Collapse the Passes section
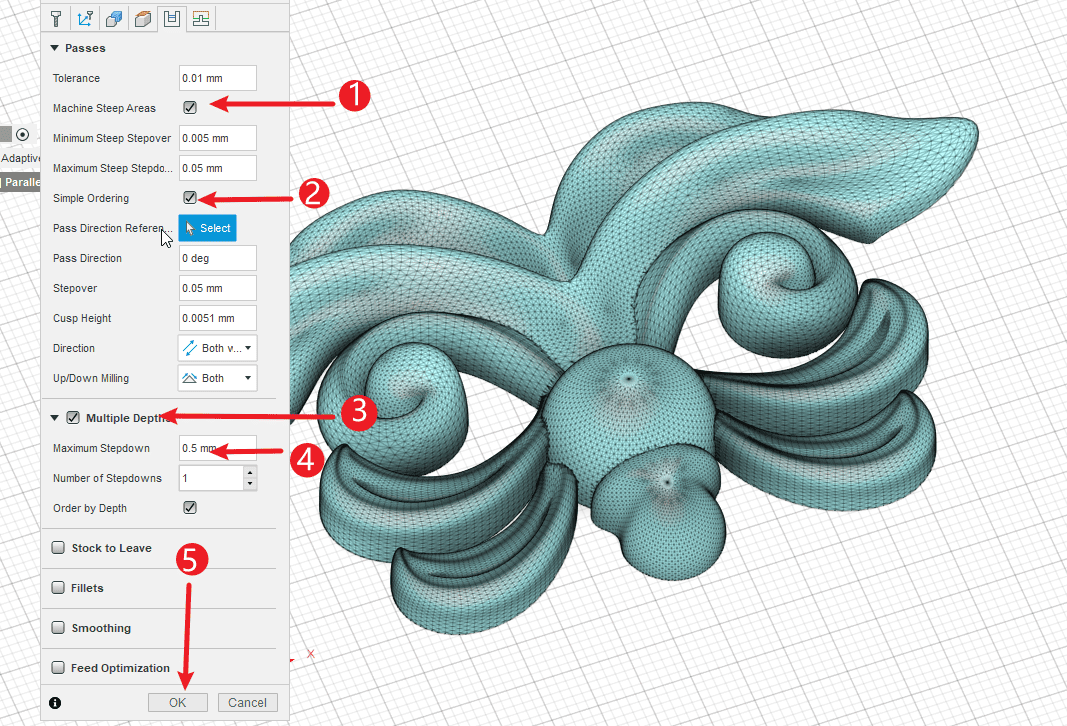This screenshot has height=726, width=1067. (55, 48)
